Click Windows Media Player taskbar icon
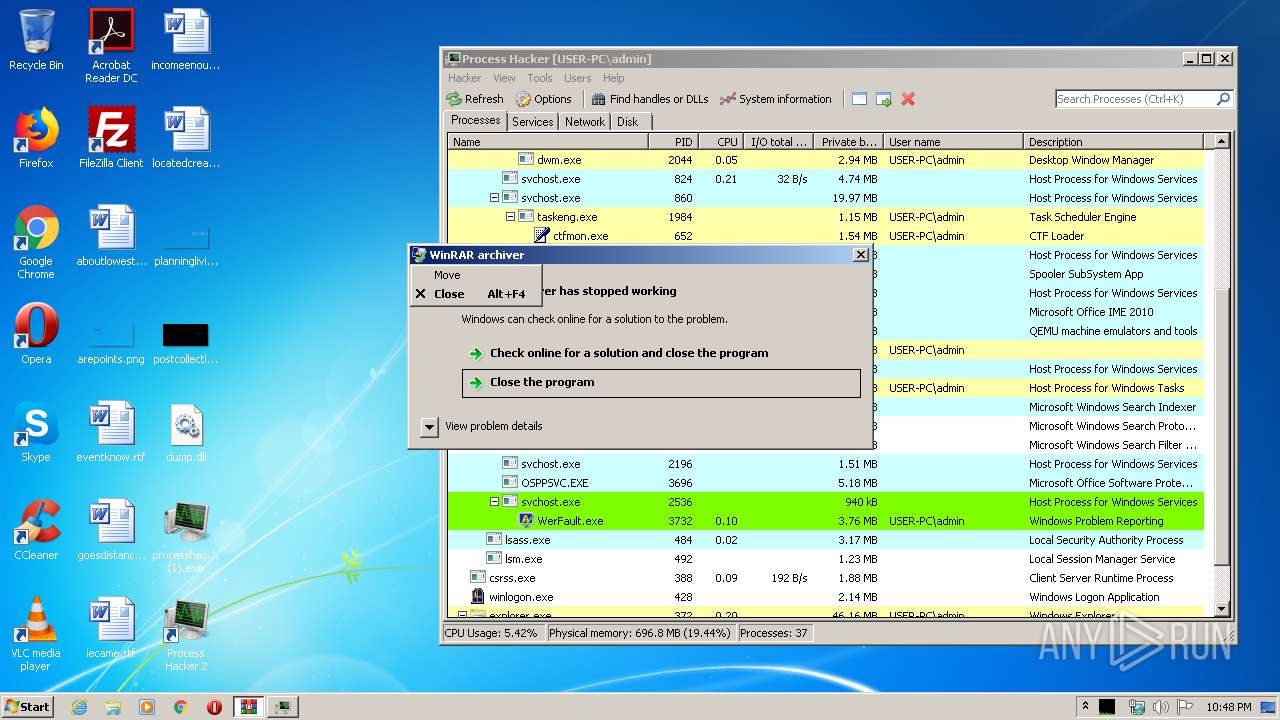Viewport: 1280px width, 720px height. (x=147, y=707)
